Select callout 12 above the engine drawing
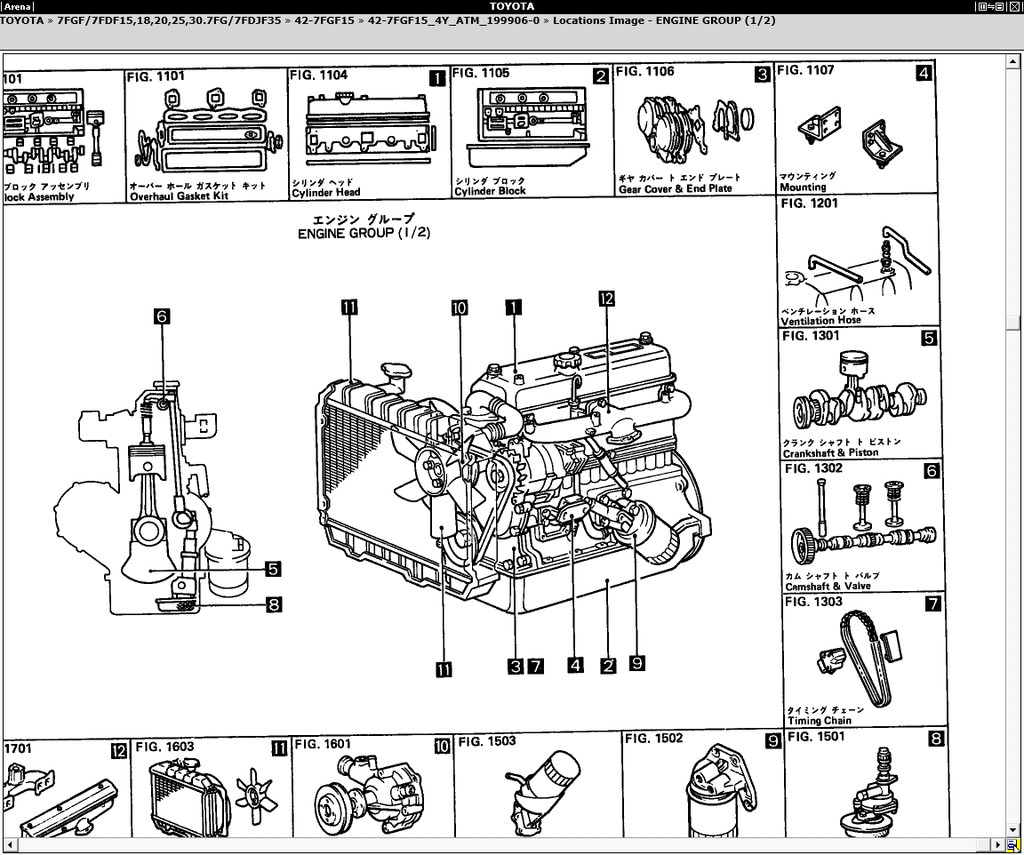The width and height of the screenshot is (1024, 855). pyautogui.click(x=605, y=298)
